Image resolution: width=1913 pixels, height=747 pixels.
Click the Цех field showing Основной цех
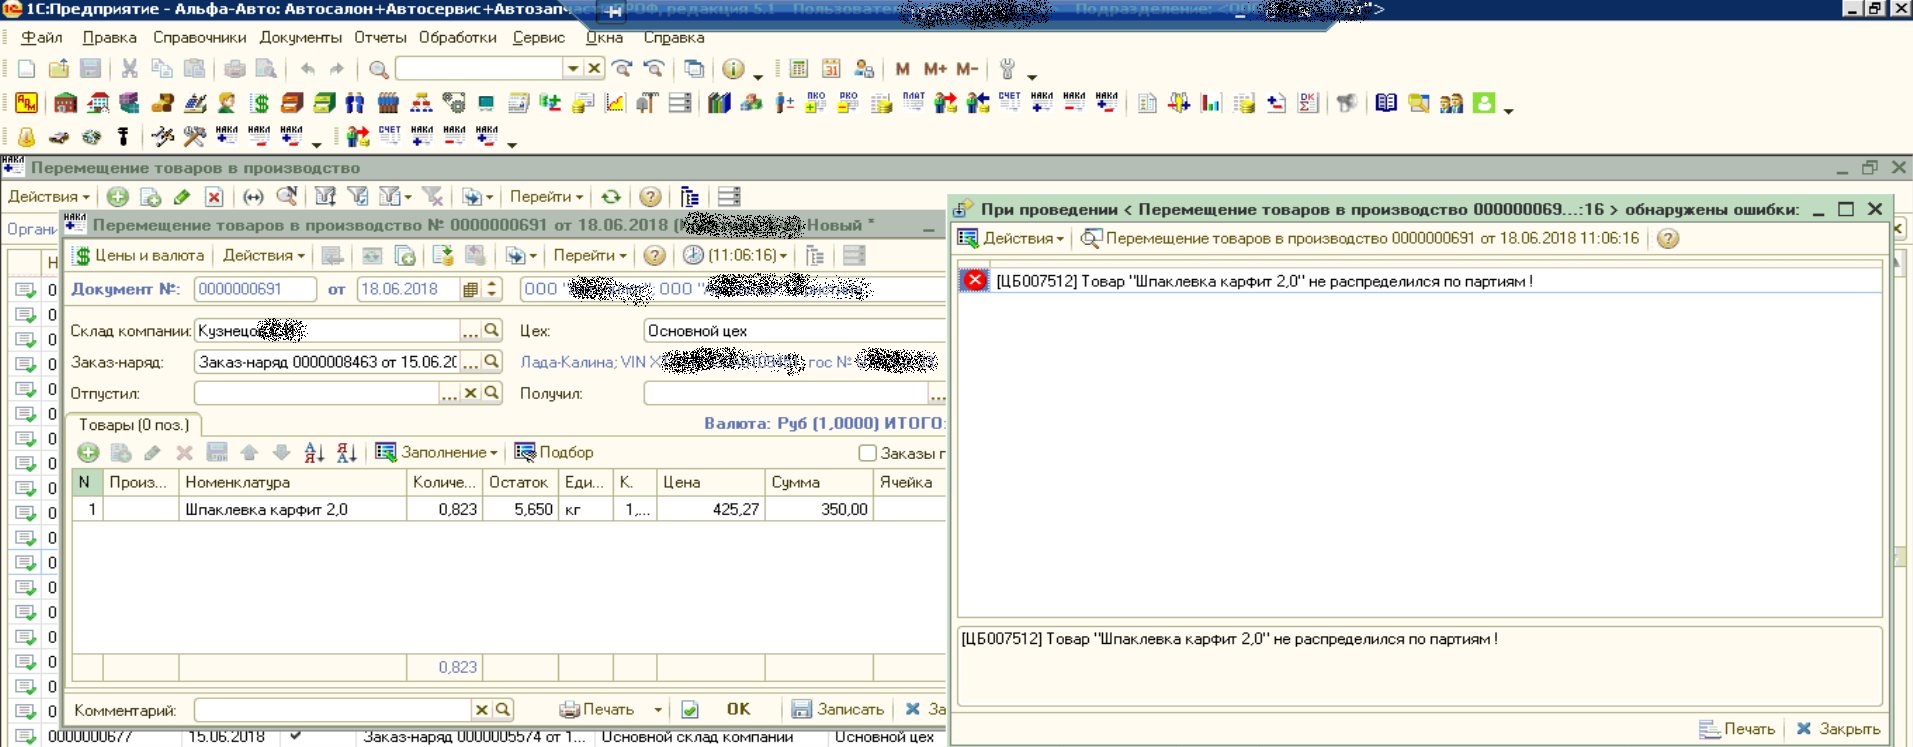point(793,330)
